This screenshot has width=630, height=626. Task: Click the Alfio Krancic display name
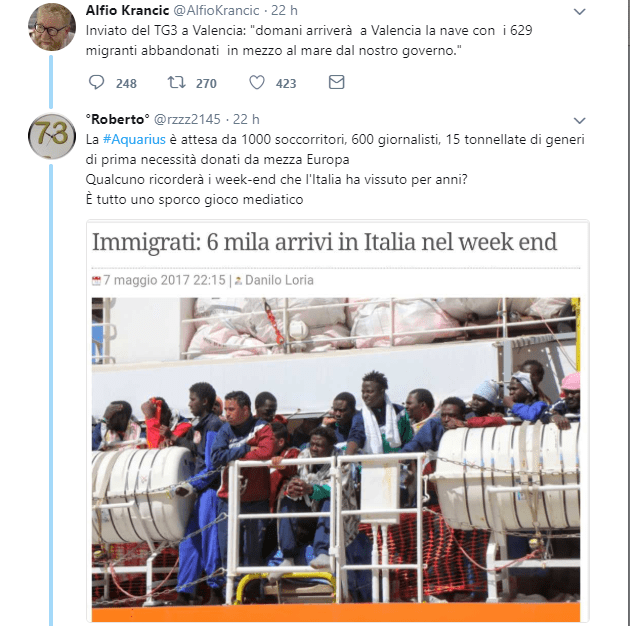[127, 10]
